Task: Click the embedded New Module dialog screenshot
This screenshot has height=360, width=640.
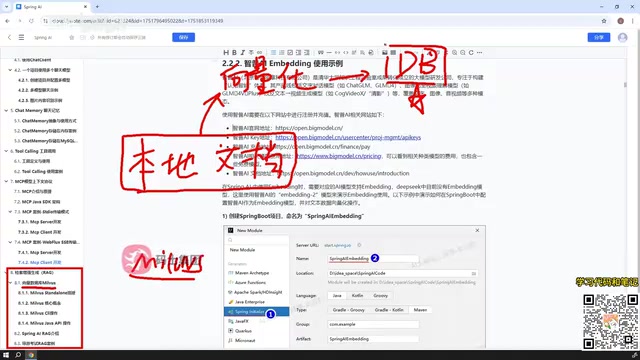Action: coord(354,287)
